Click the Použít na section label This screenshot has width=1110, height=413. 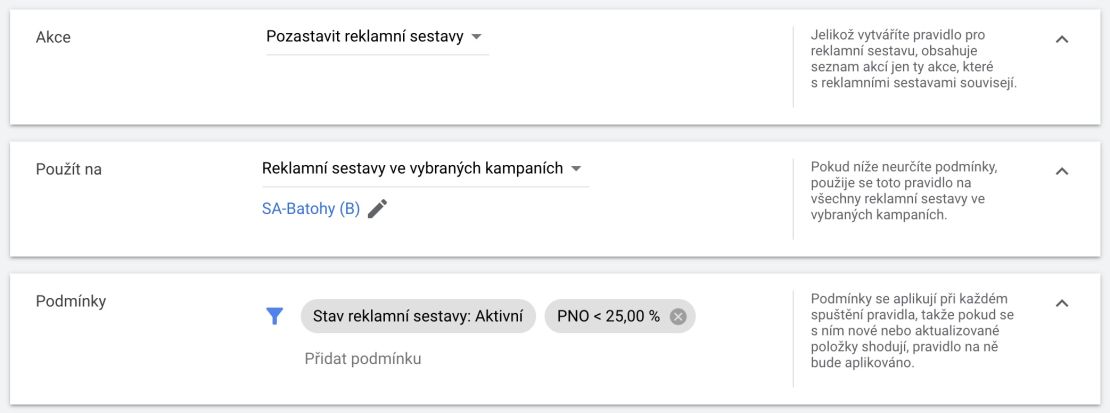pyautogui.click(x=69, y=169)
